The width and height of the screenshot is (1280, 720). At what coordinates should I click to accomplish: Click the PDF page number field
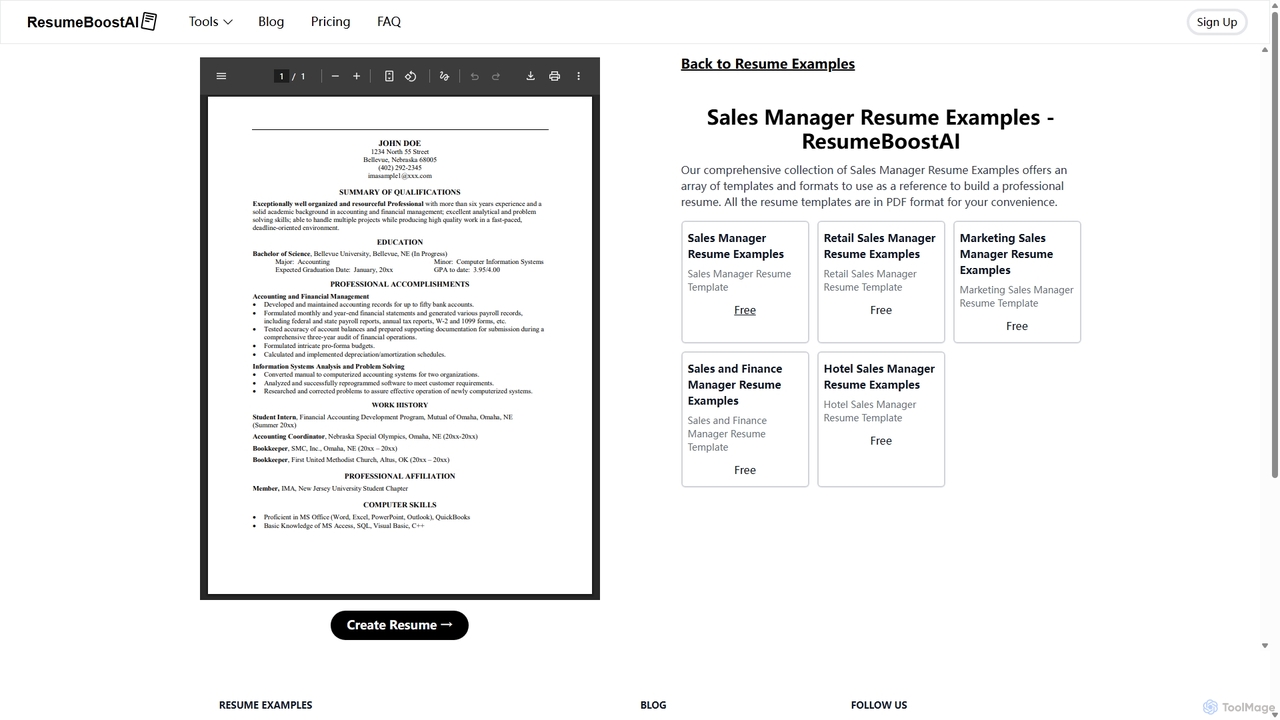[x=282, y=76]
